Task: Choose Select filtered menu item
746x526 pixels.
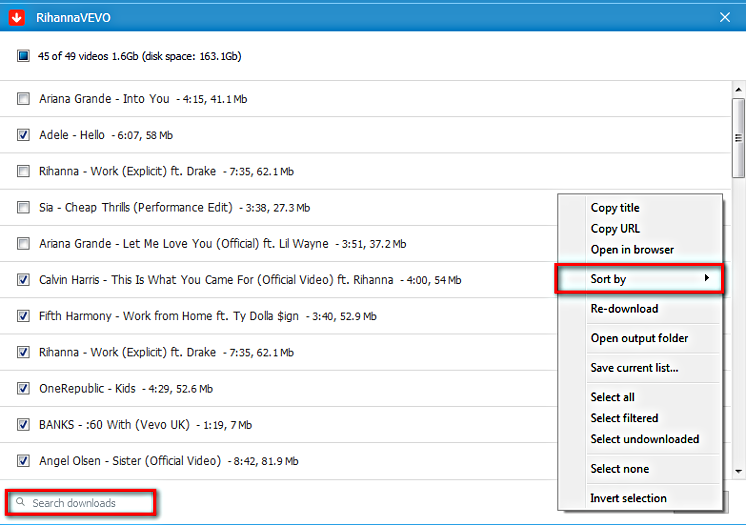Action: 624,418
